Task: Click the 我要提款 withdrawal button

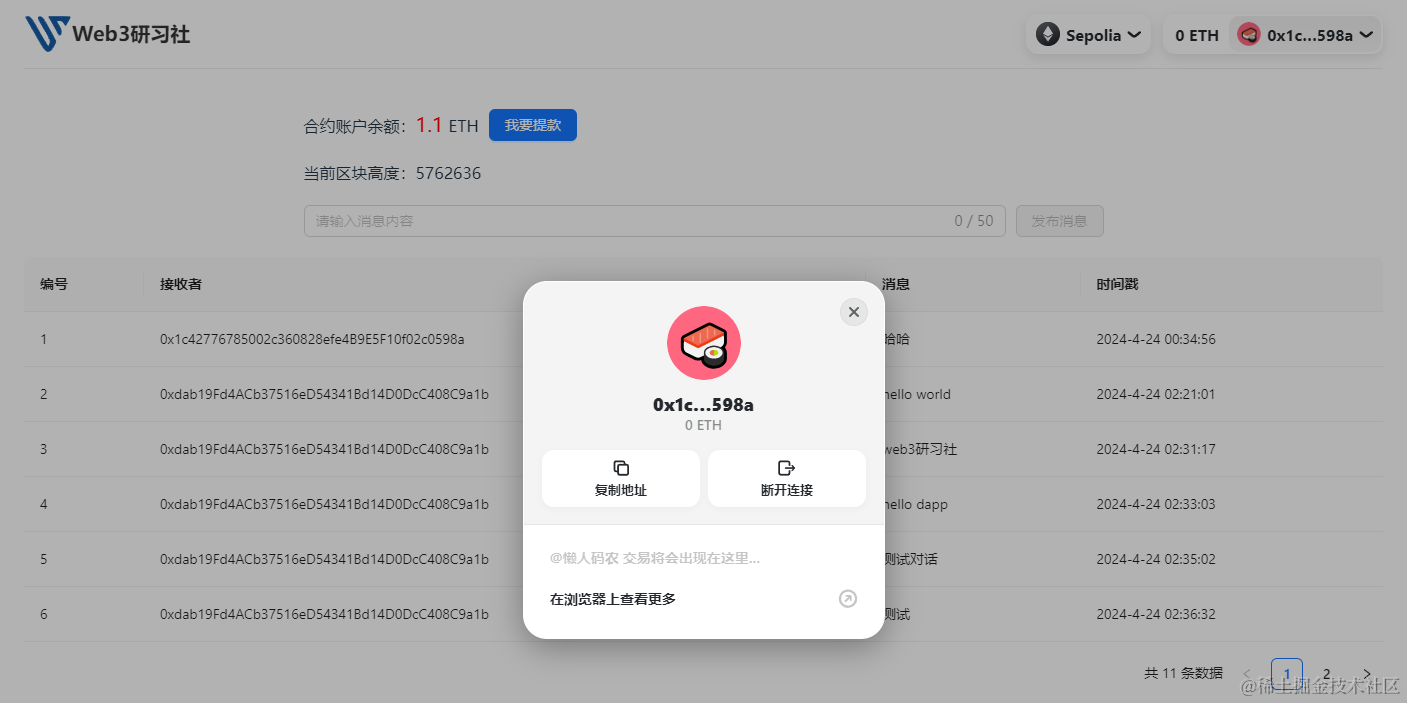Action: pos(532,124)
